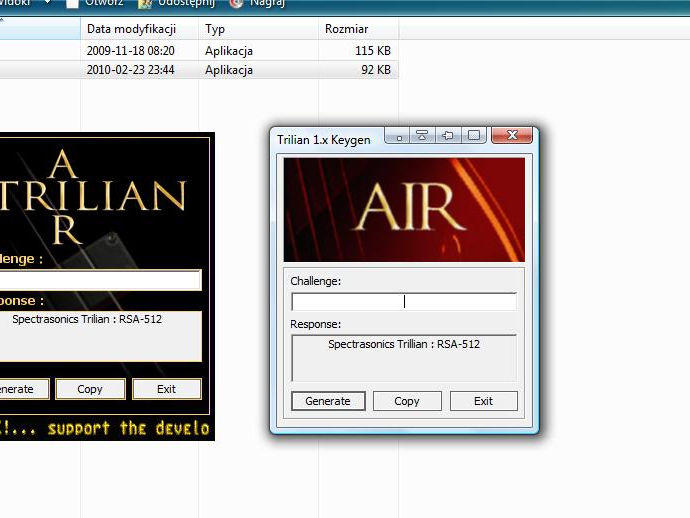
Task: Close the Trilian 1.x Keygen window
Action: (x=512, y=136)
